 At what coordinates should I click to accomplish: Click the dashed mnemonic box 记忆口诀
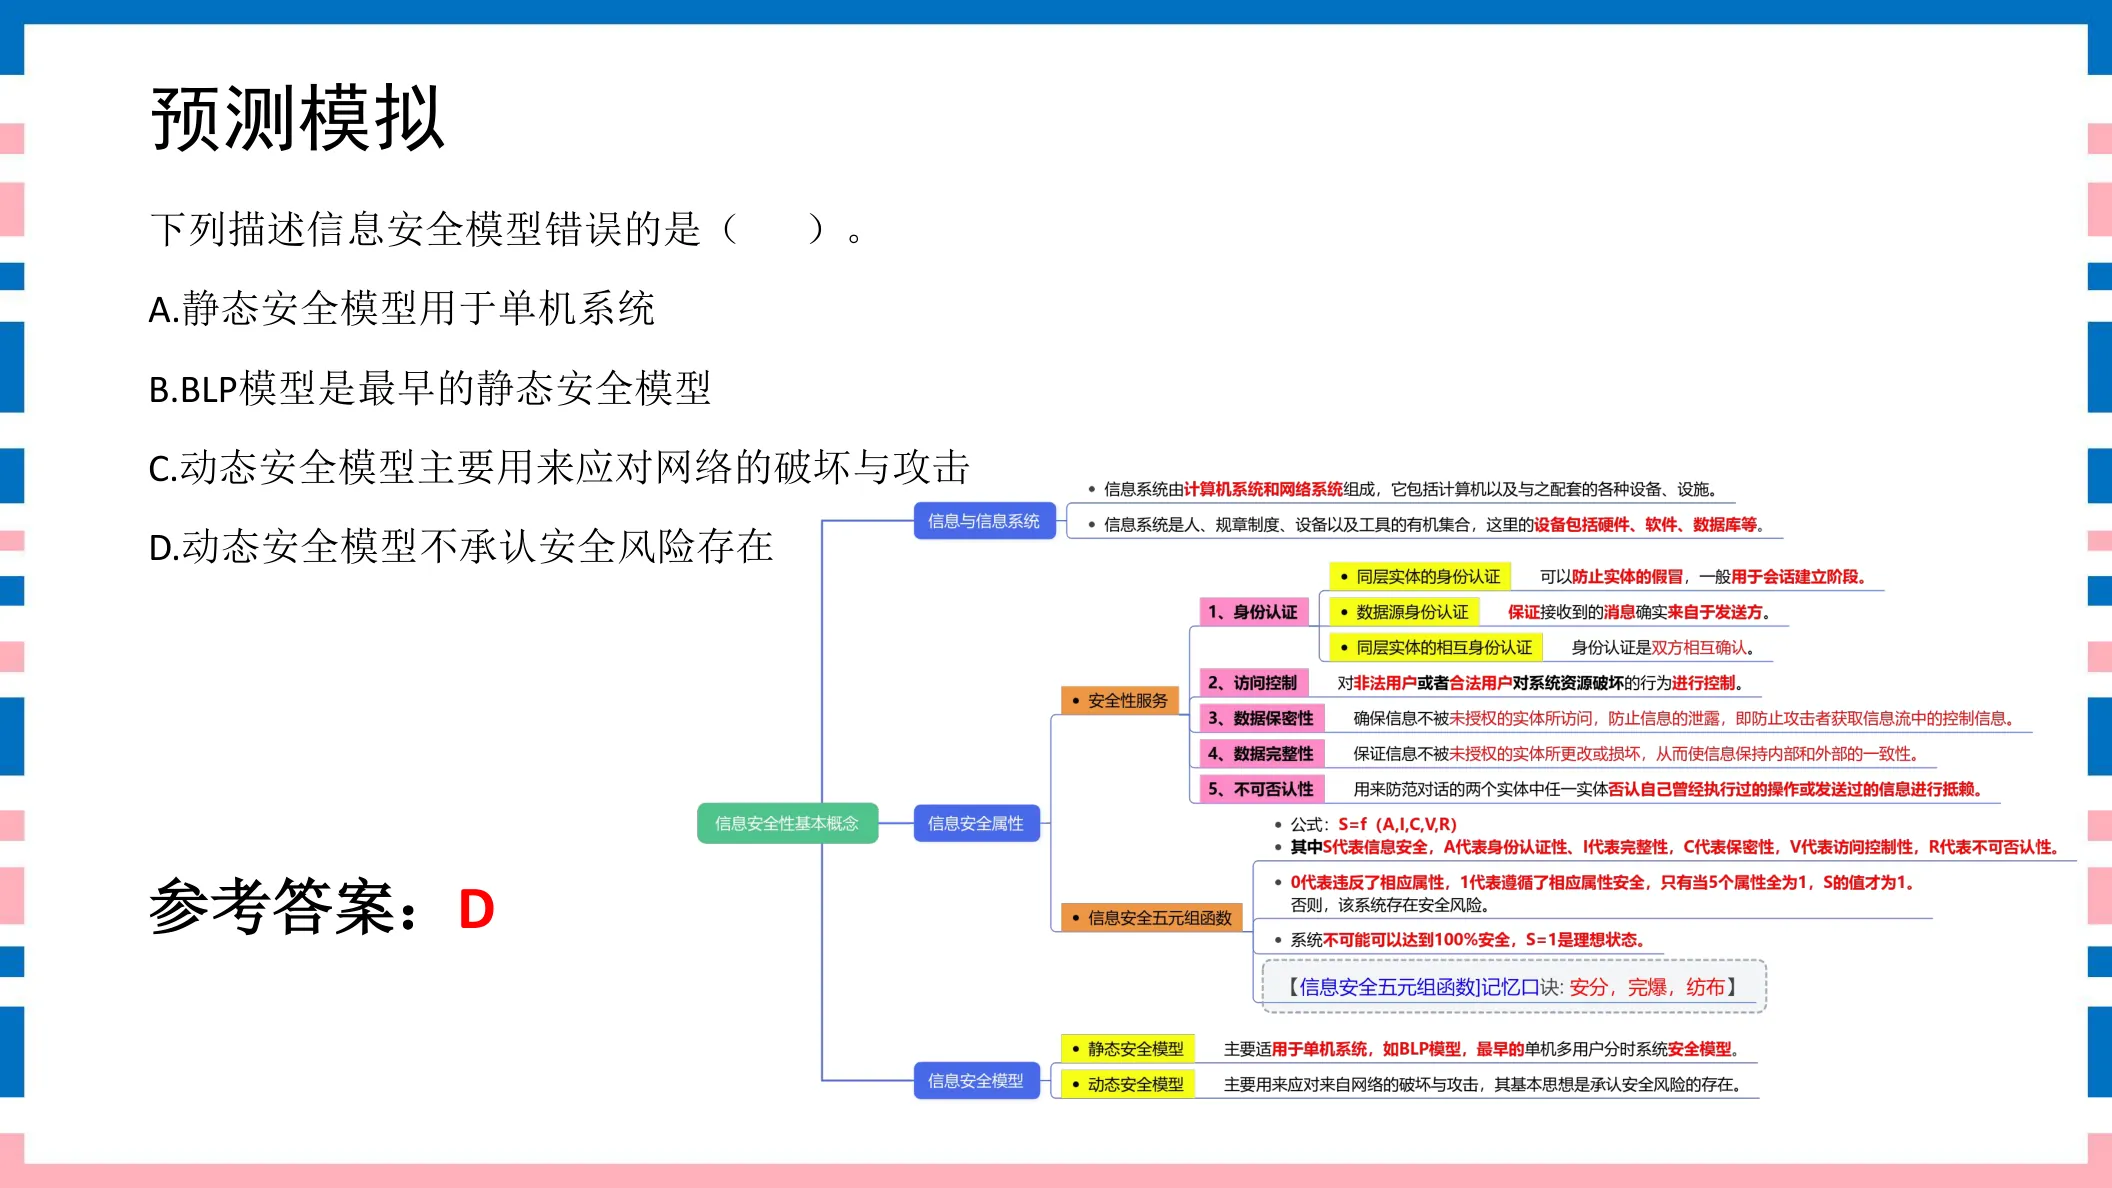point(1514,986)
